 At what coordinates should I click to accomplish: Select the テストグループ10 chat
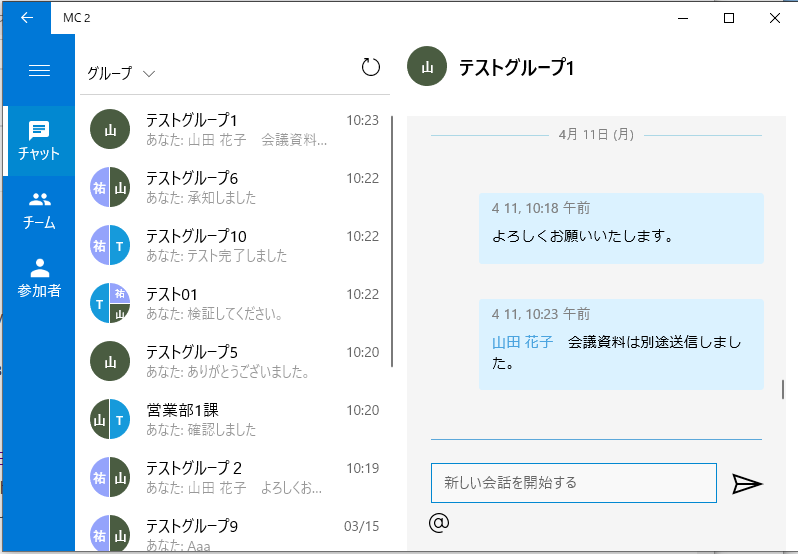click(235, 245)
